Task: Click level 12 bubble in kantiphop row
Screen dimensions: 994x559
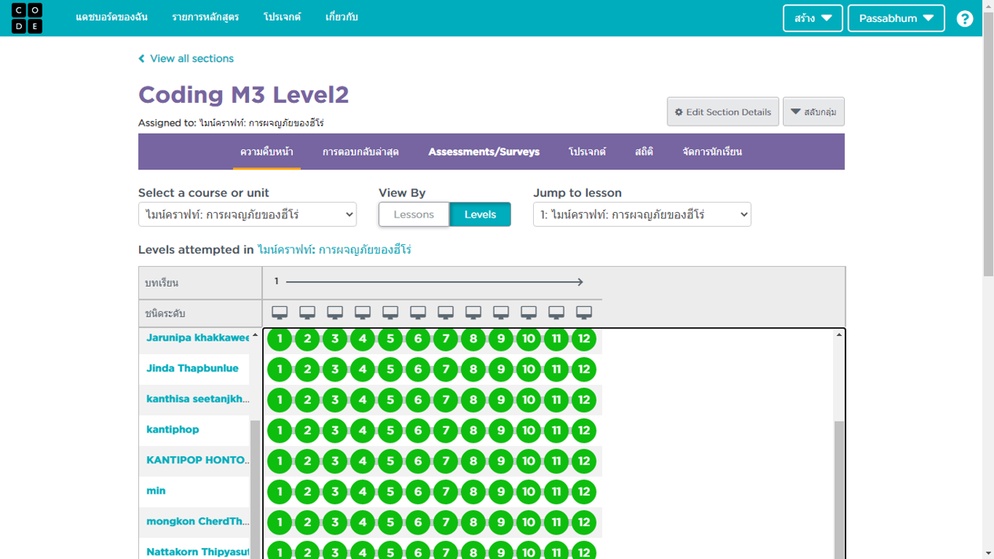Action: click(584, 431)
